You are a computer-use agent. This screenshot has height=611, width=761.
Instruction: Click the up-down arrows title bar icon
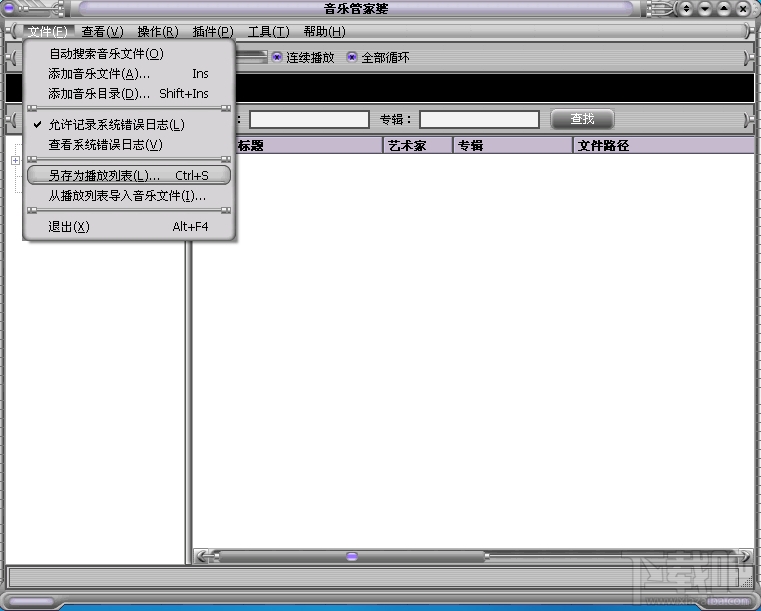pyautogui.click(x=686, y=8)
